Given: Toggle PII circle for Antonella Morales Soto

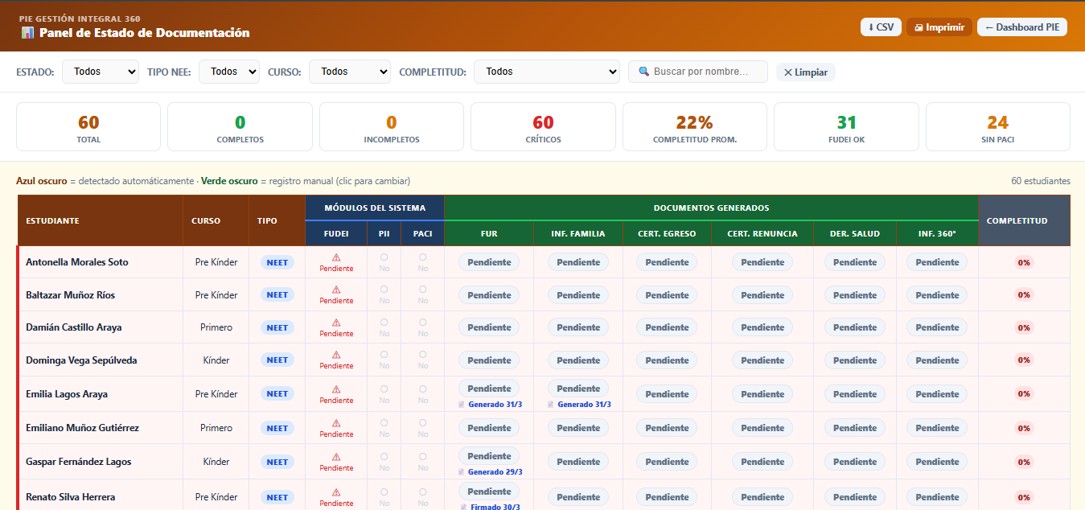Looking at the screenshot, I should pos(384,257).
